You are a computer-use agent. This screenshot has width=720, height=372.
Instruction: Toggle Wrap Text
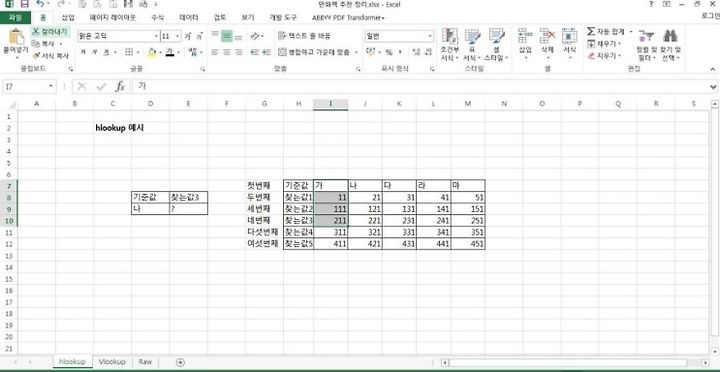[x=304, y=36]
